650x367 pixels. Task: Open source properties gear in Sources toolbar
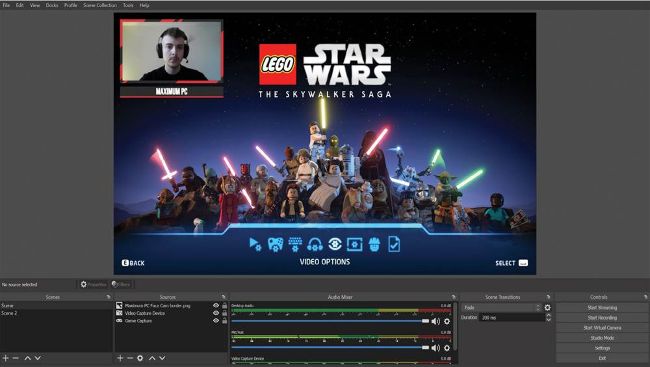click(x=140, y=358)
